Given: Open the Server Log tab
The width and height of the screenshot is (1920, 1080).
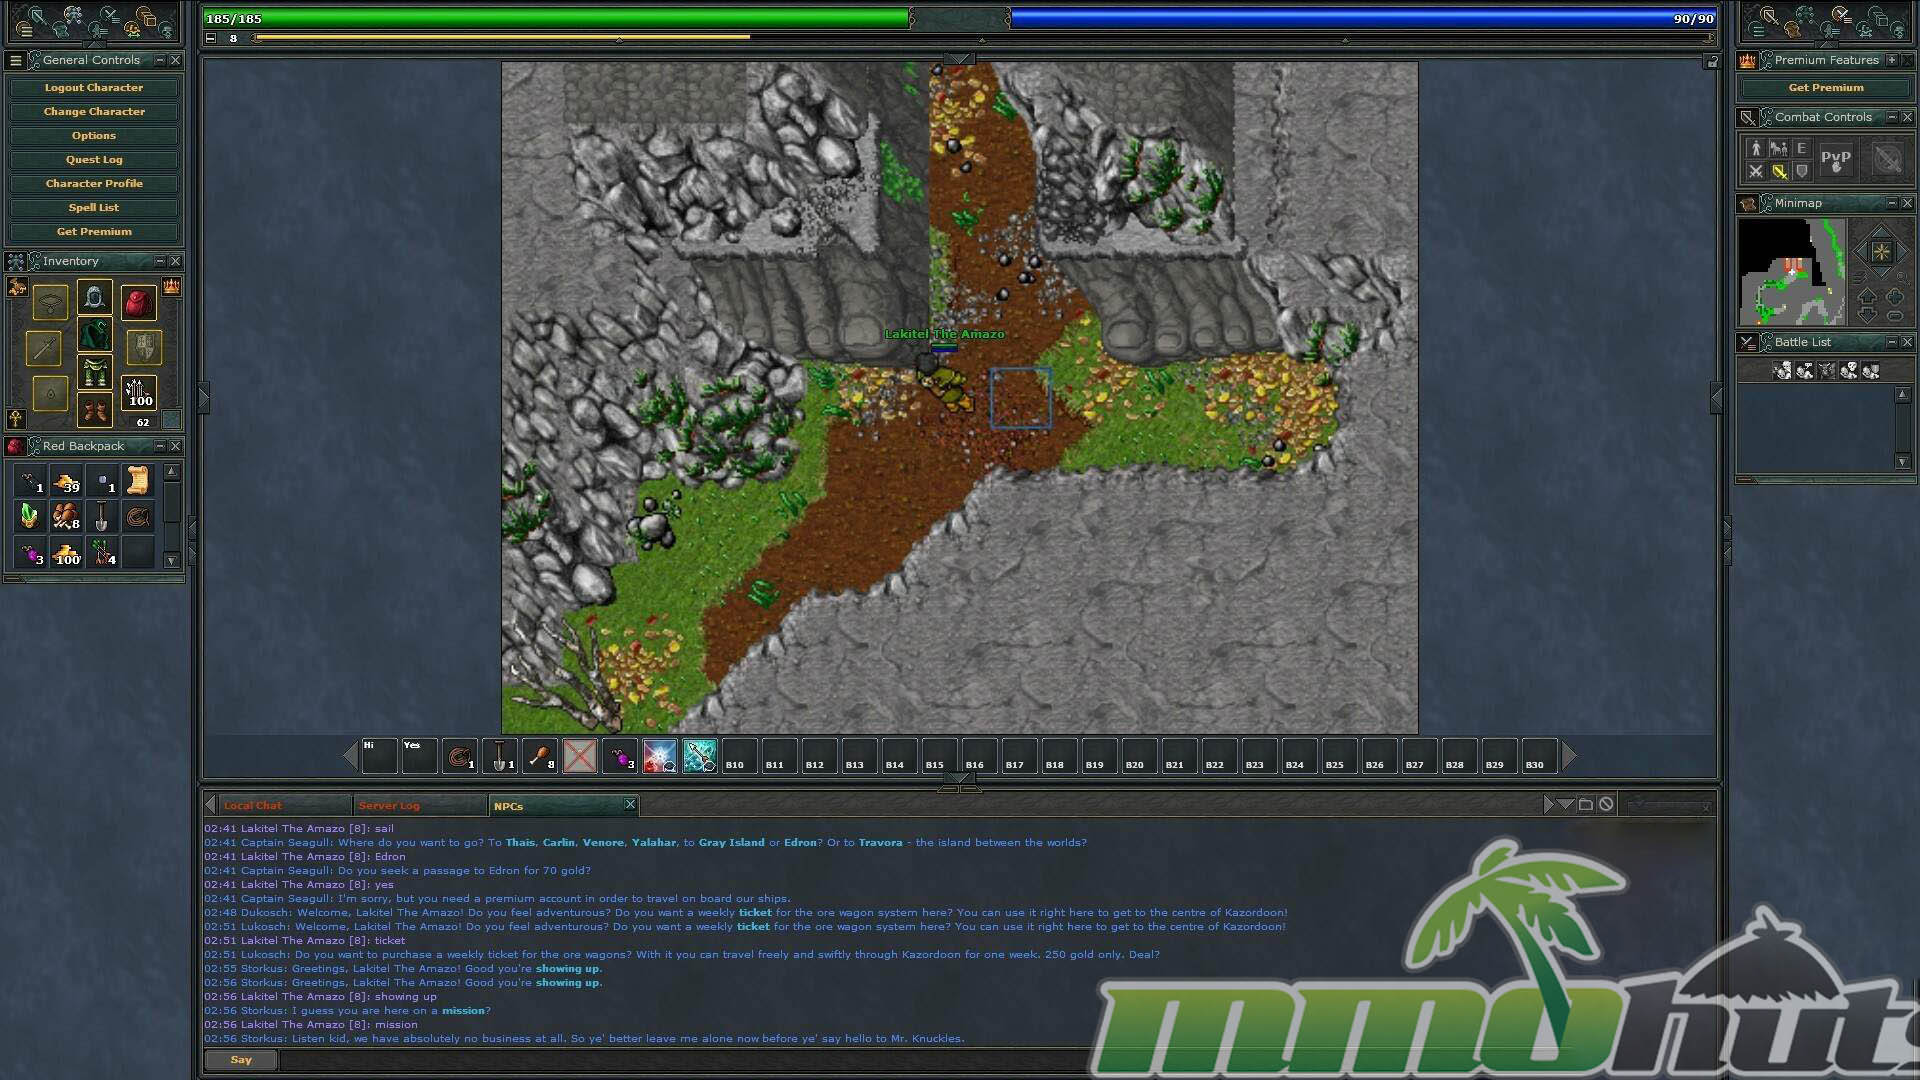Looking at the screenshot, I should click(x=389, y=805).
